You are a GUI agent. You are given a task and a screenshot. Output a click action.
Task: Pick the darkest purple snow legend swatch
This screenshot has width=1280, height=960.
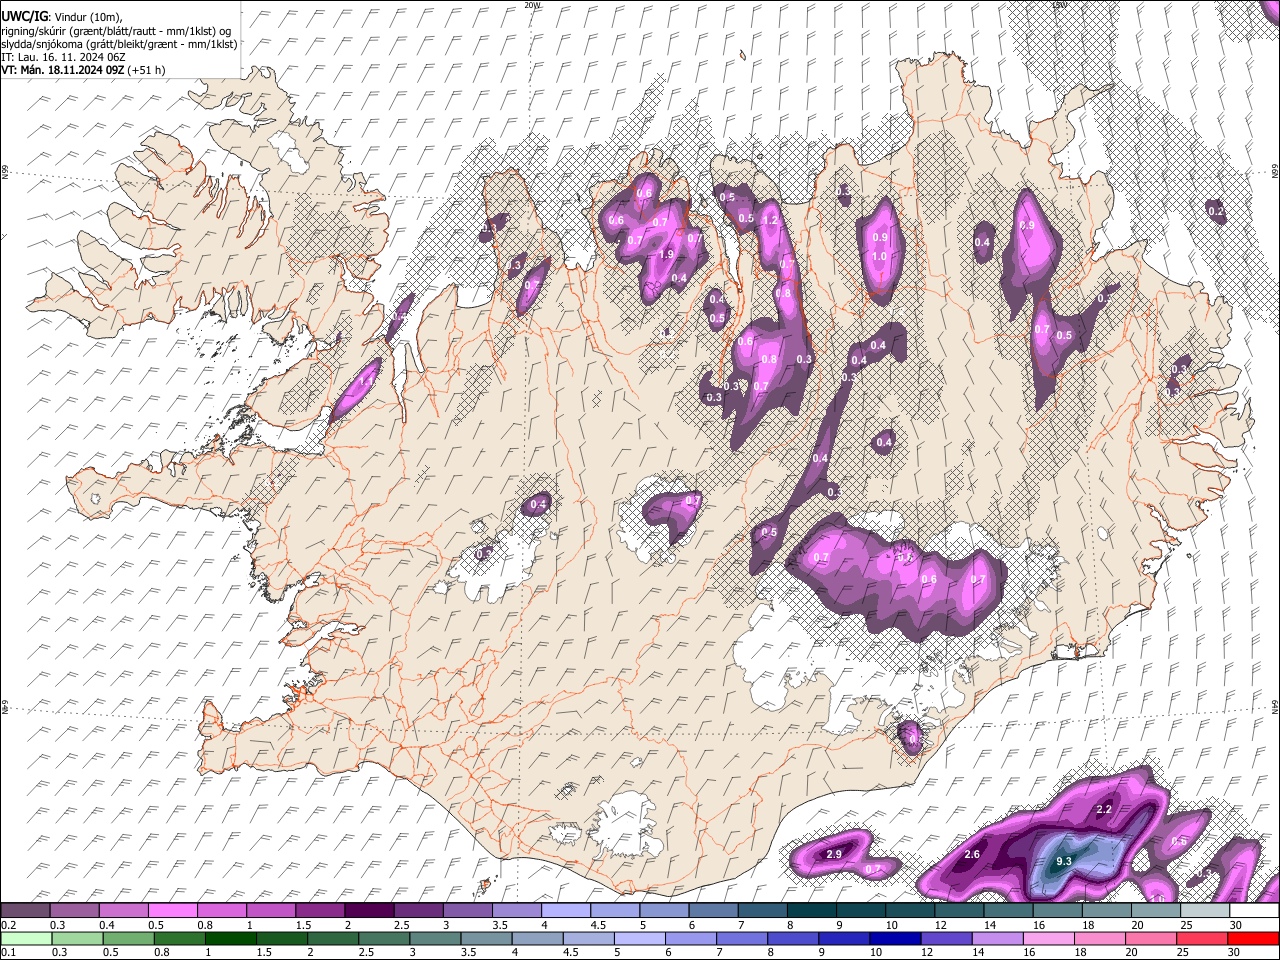click(369, 910)
